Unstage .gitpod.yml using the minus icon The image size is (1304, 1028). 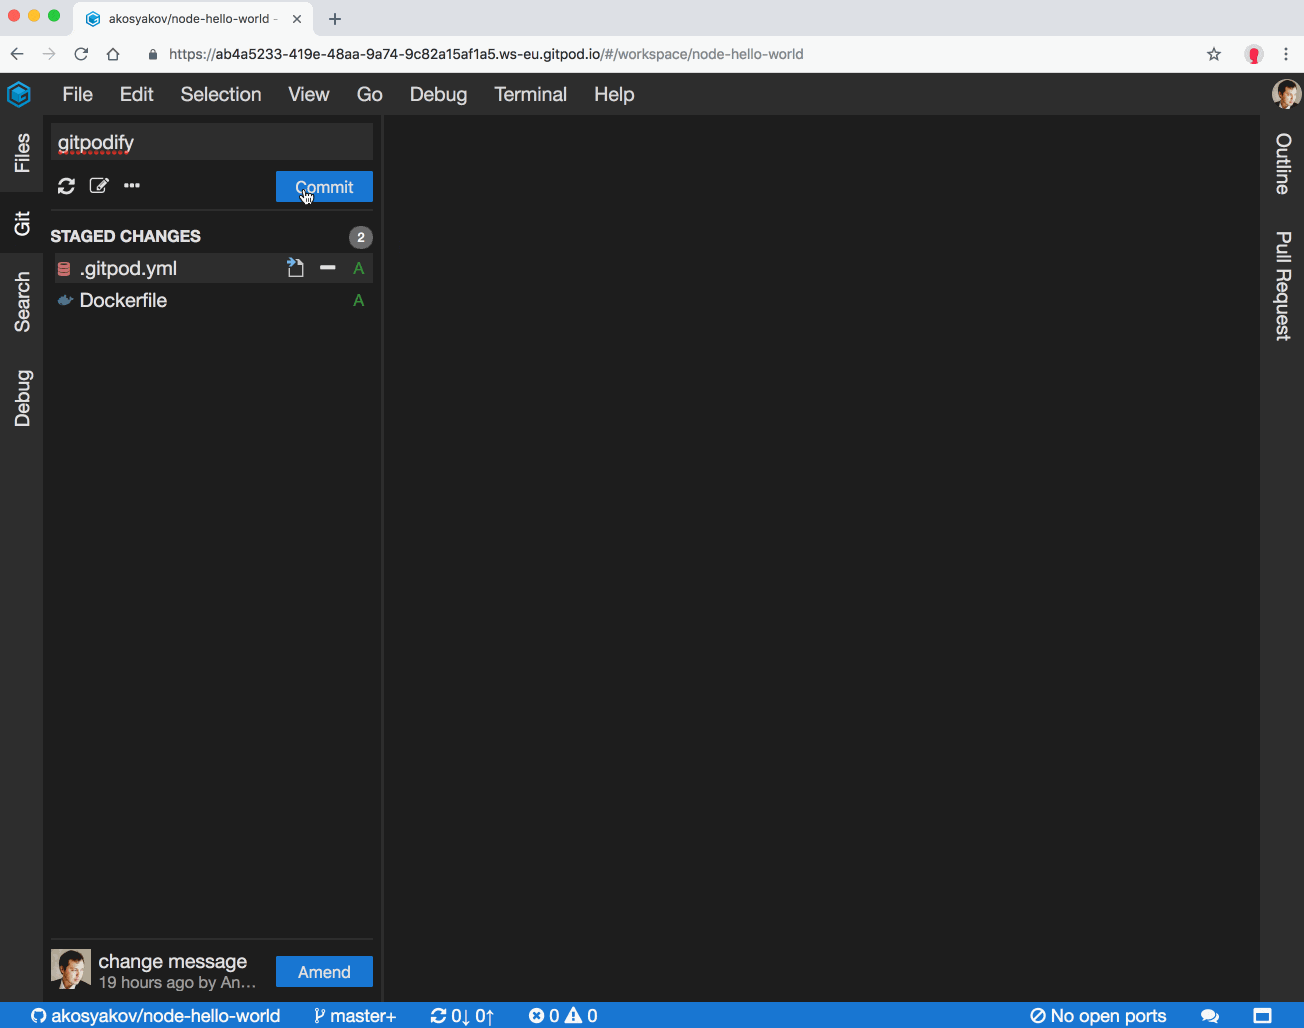326,268
